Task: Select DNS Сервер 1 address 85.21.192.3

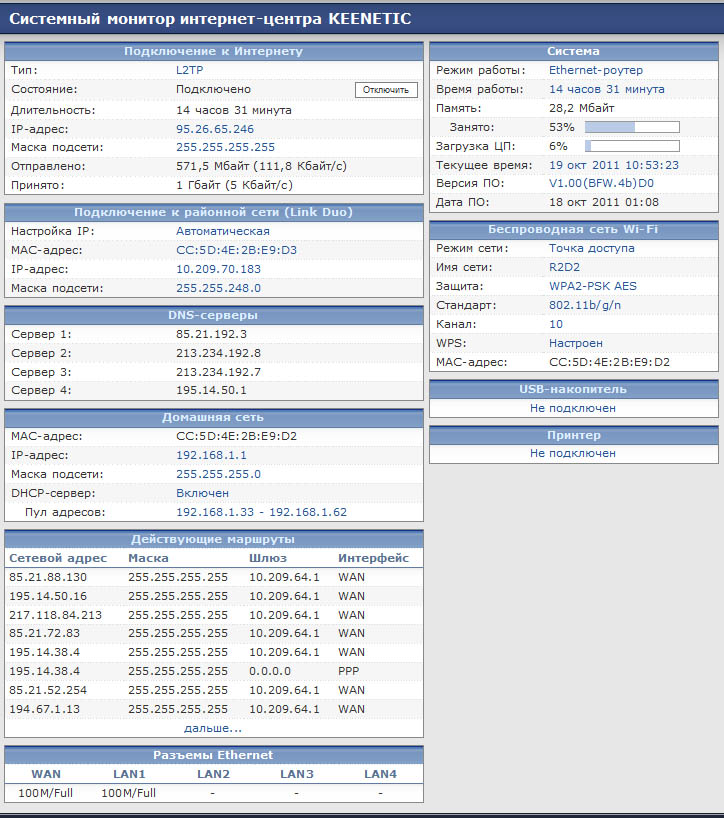Action: (x=211, y=334)
